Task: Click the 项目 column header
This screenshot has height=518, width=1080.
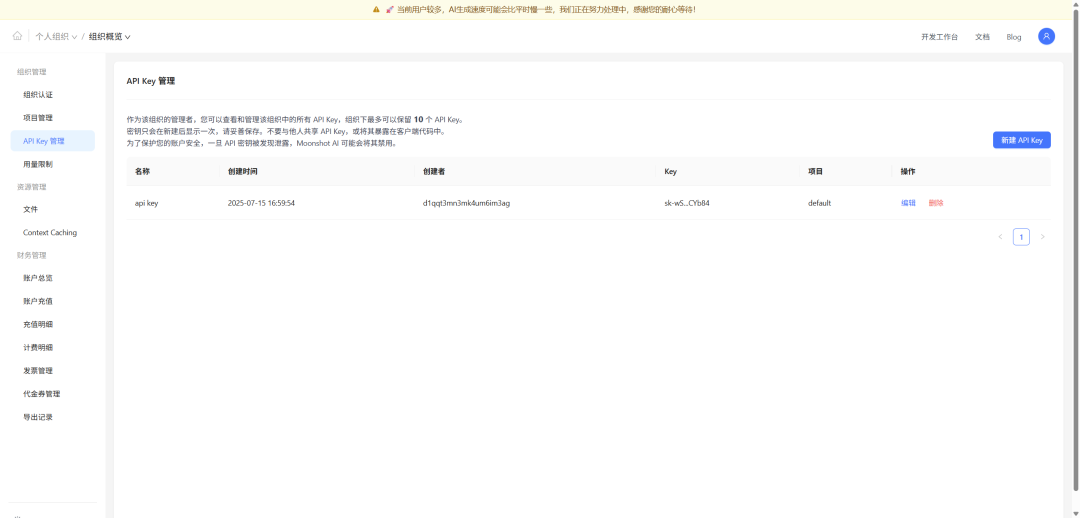Action: click(816, 171)
